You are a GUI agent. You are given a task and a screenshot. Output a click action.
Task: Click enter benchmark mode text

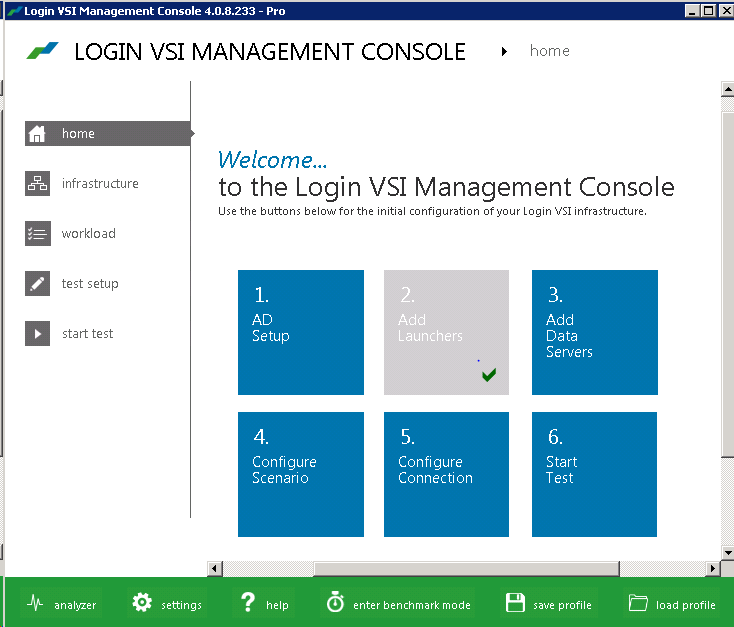coord(411,605)
